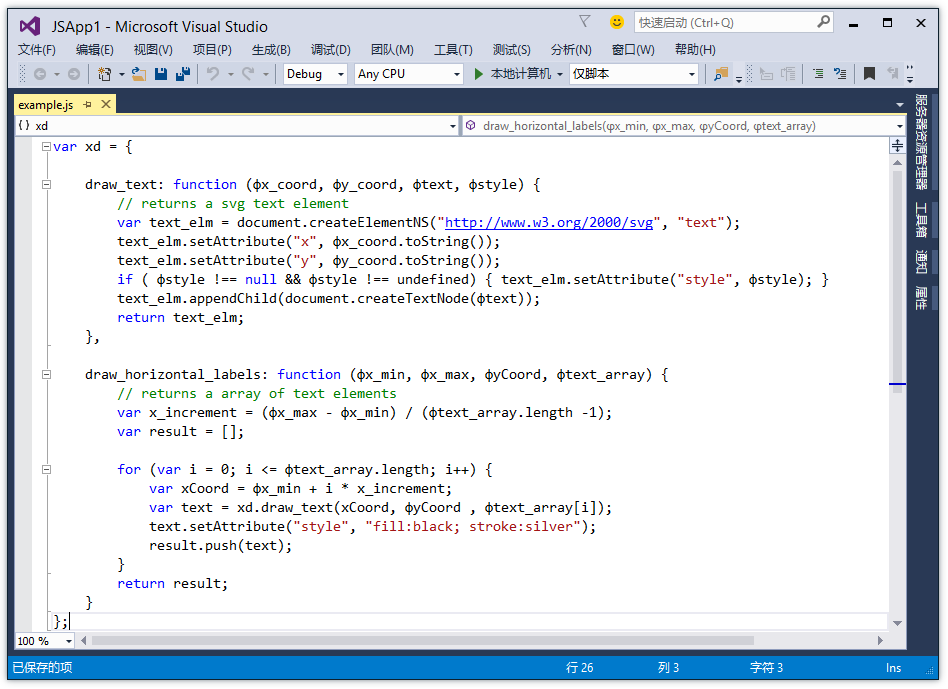Open the 仅脚本 debugger type dropdown
The image size is (948, 689).
(634, 74)
